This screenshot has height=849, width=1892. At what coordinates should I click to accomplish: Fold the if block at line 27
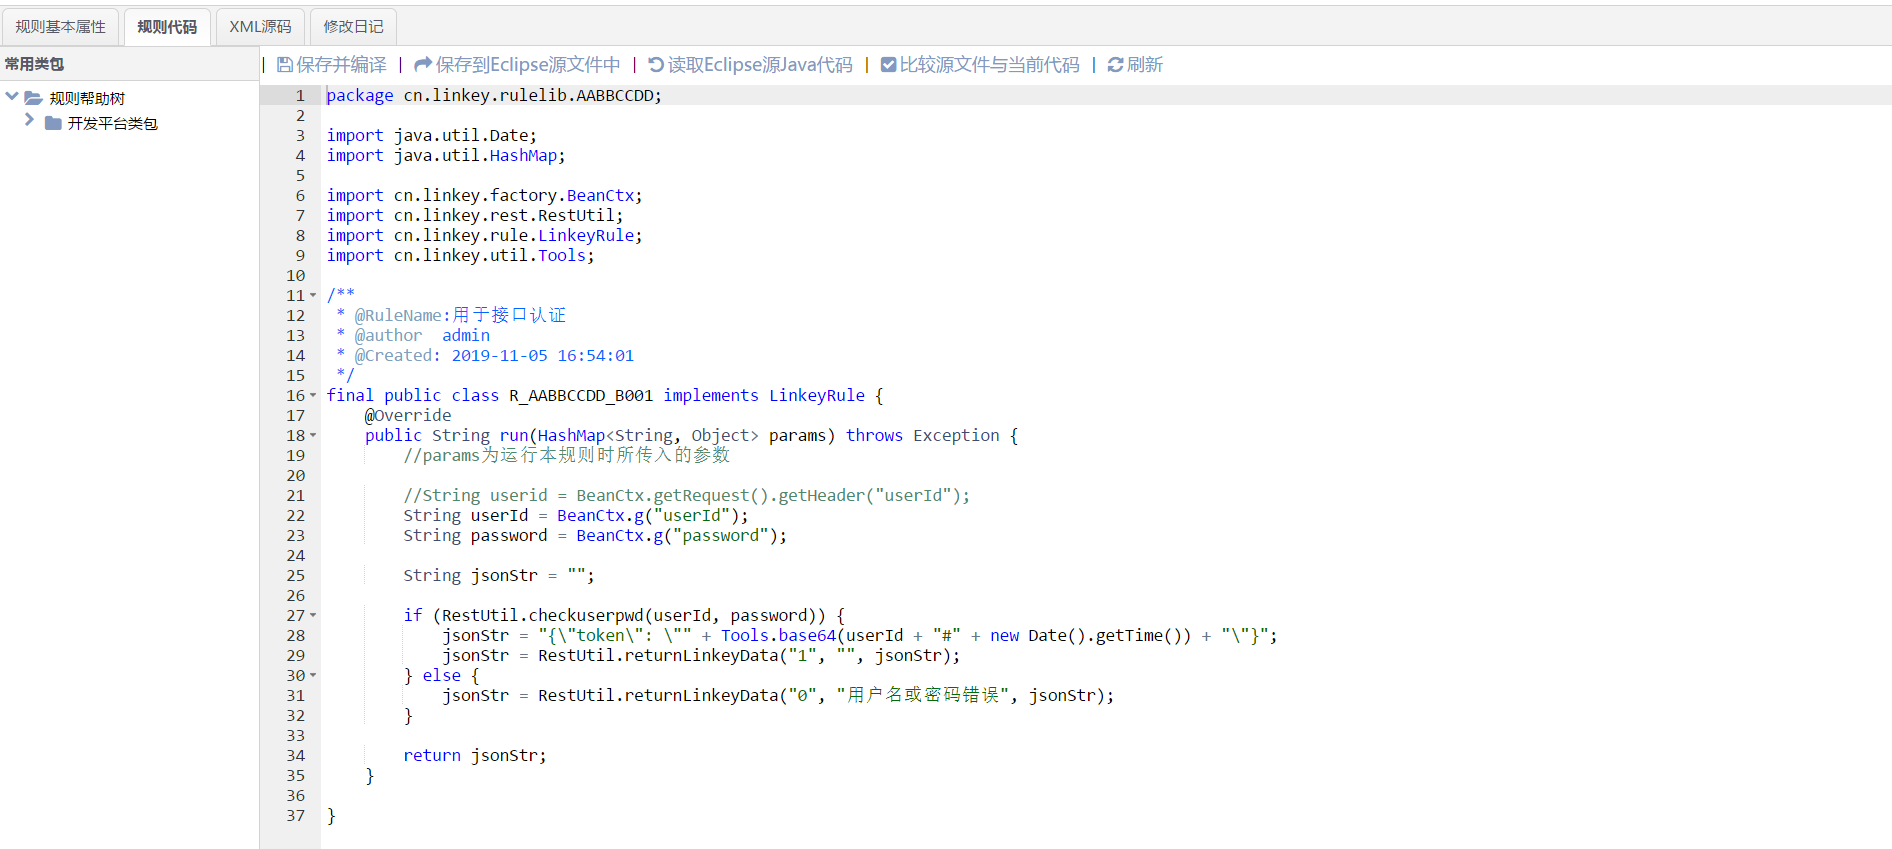(313, 616)
